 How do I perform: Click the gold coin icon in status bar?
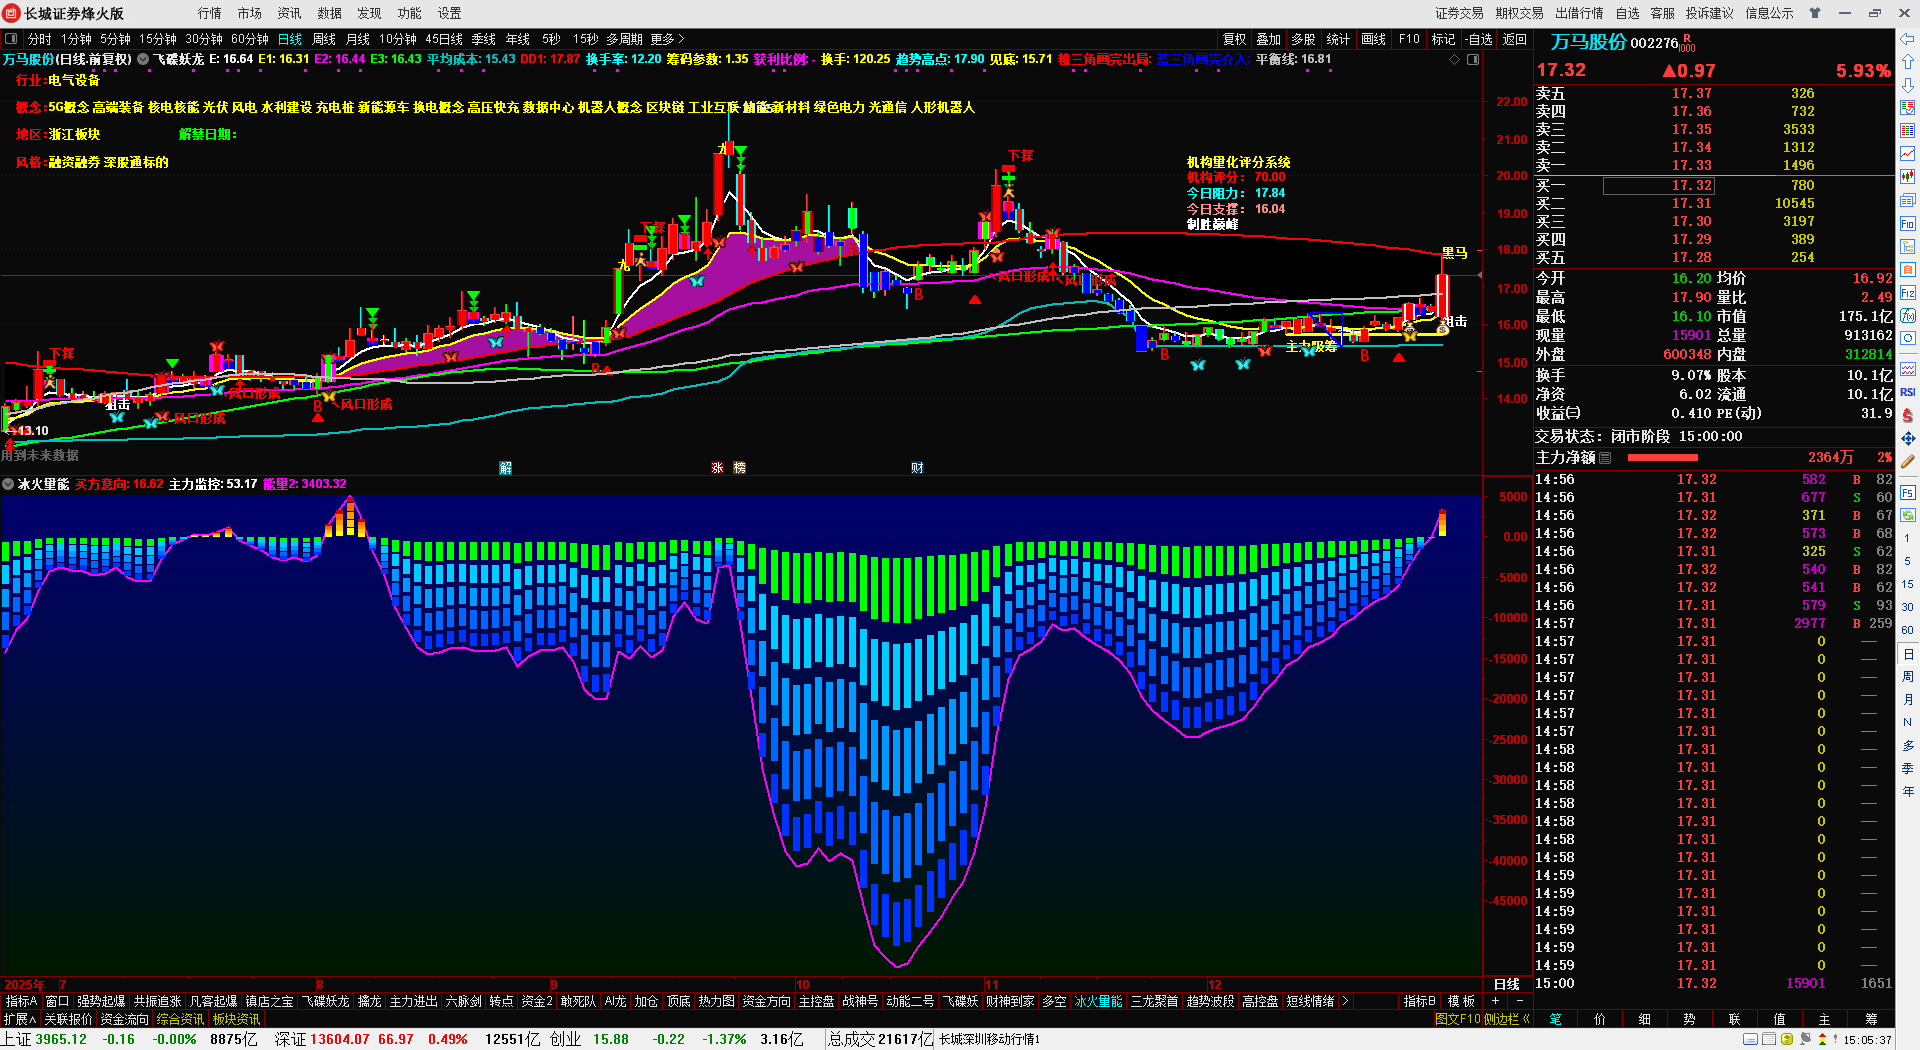coord(1787,1040)
